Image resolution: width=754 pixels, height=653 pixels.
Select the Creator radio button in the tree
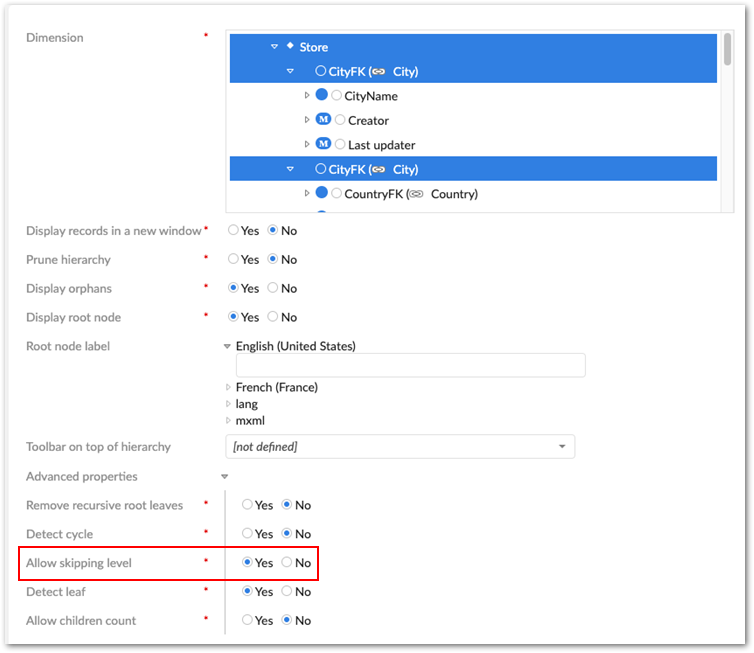pyautogui.click(x=340, y=120)
